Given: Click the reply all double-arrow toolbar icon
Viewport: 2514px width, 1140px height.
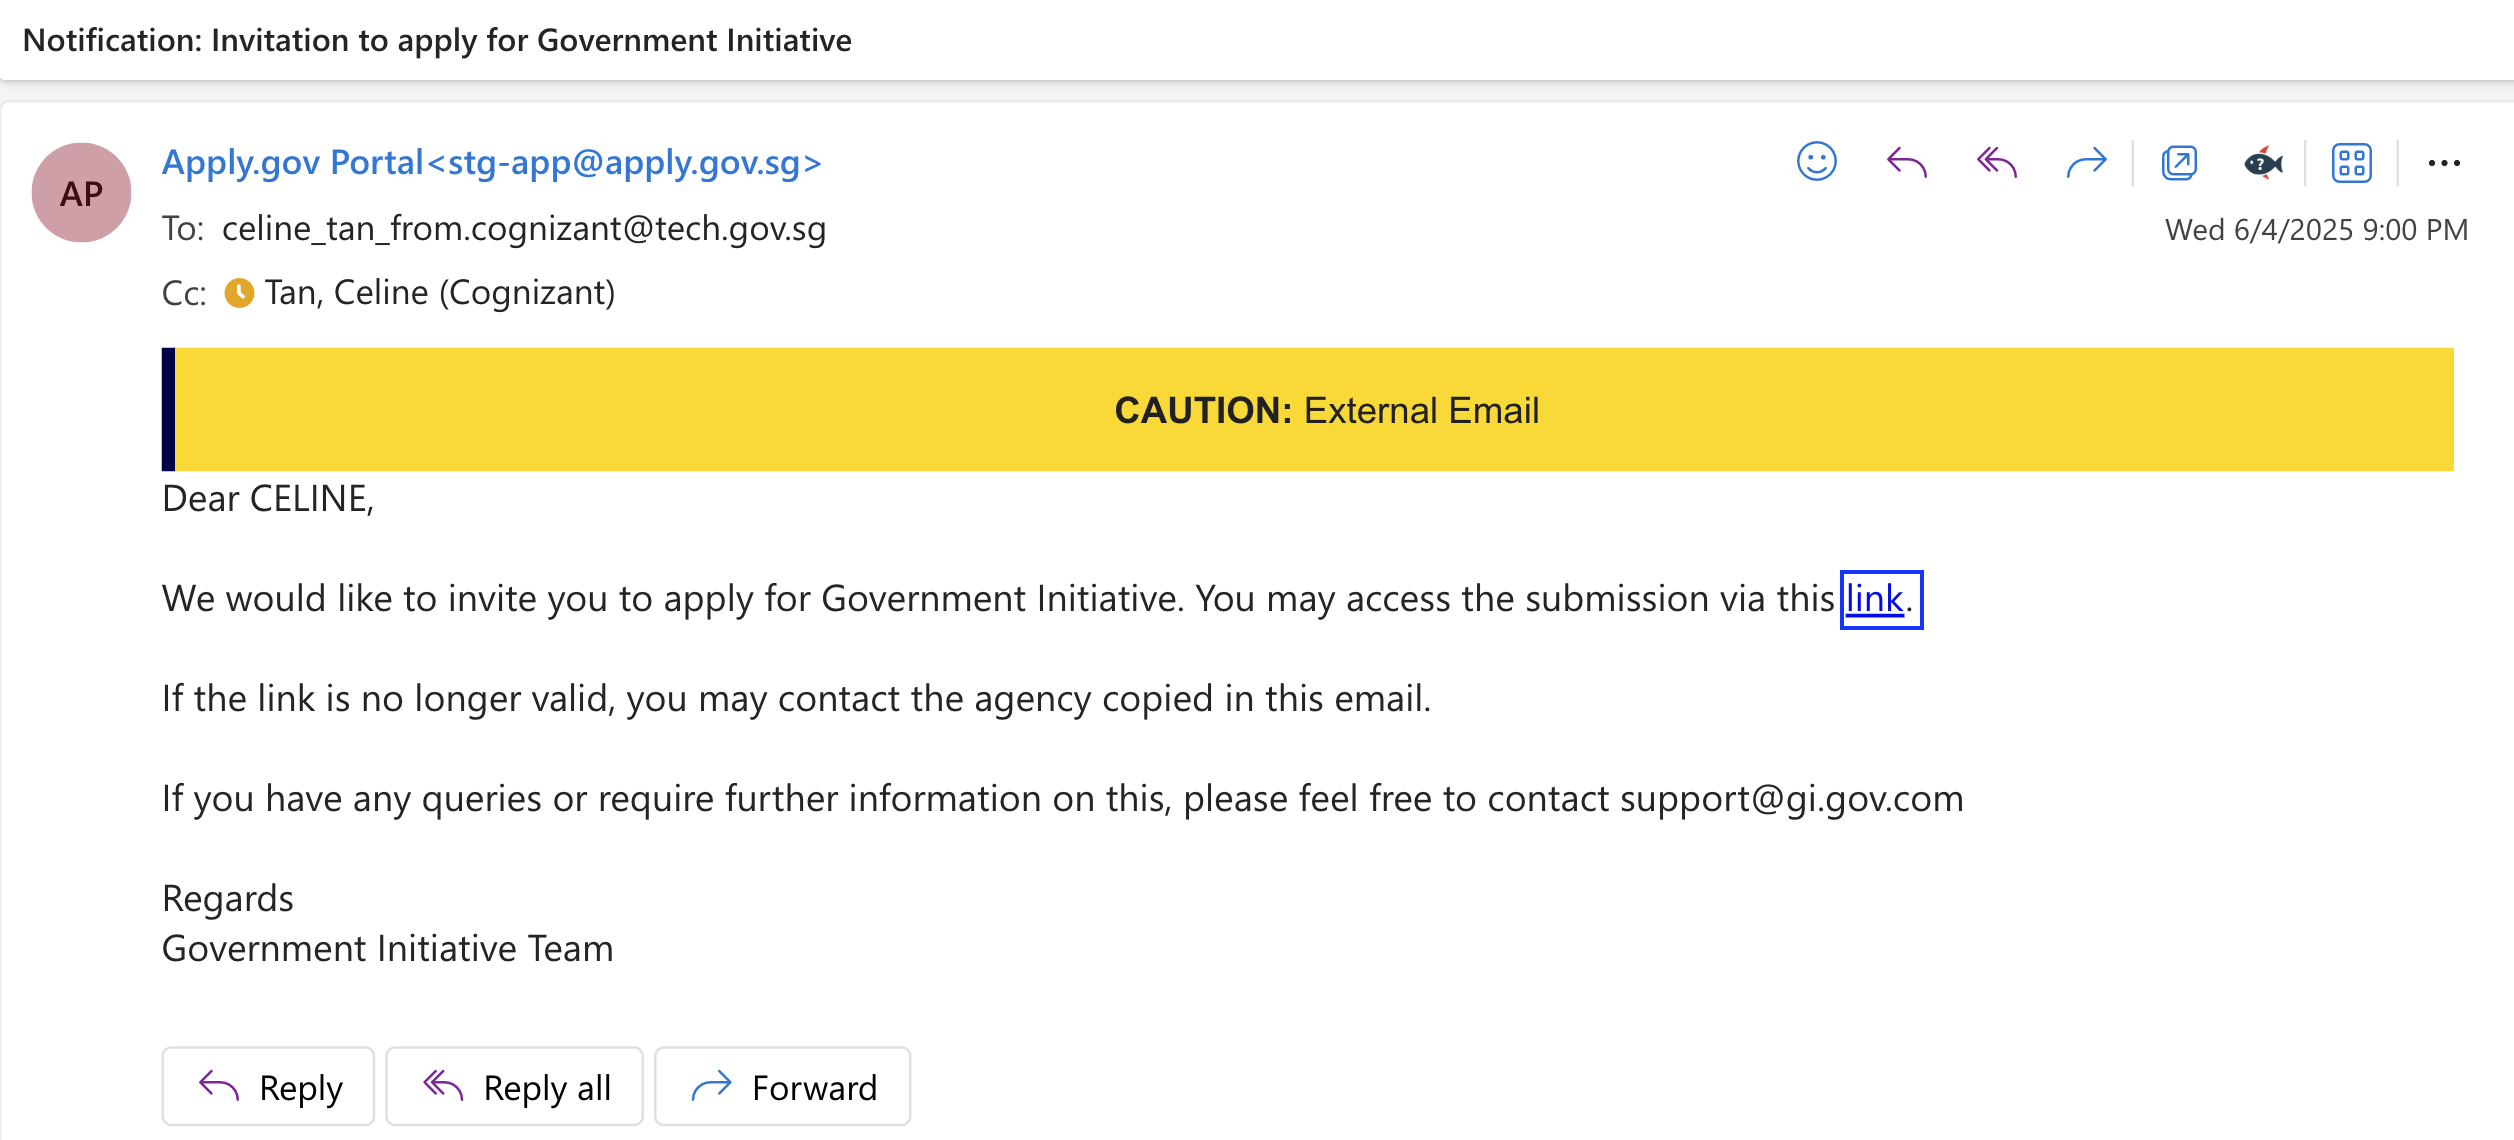Looking at the screenshot, I should (x=1996, y=162).
